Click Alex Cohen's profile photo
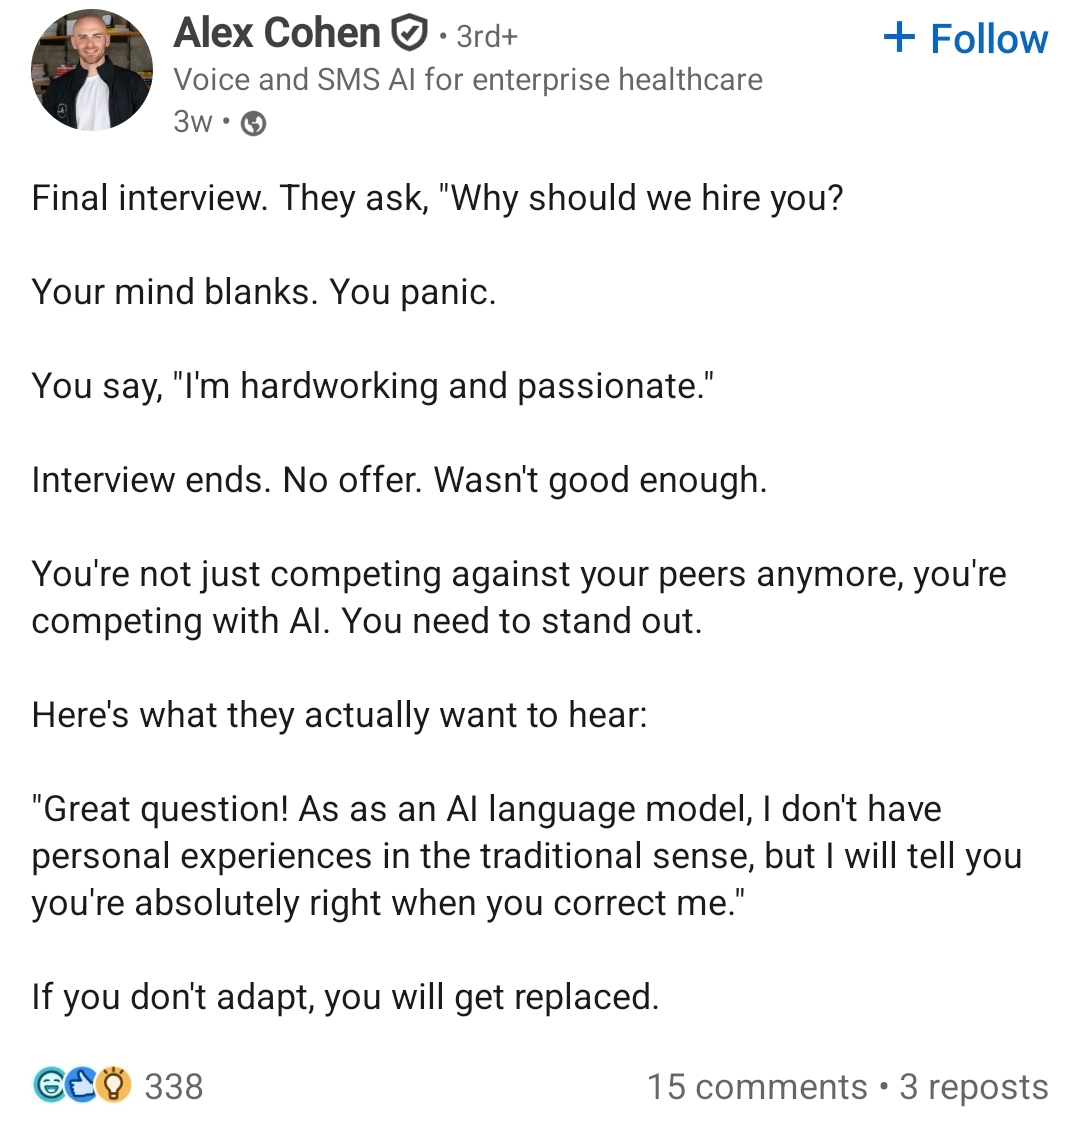This screenshot has width=1080, height=1122. click(92, 71)
